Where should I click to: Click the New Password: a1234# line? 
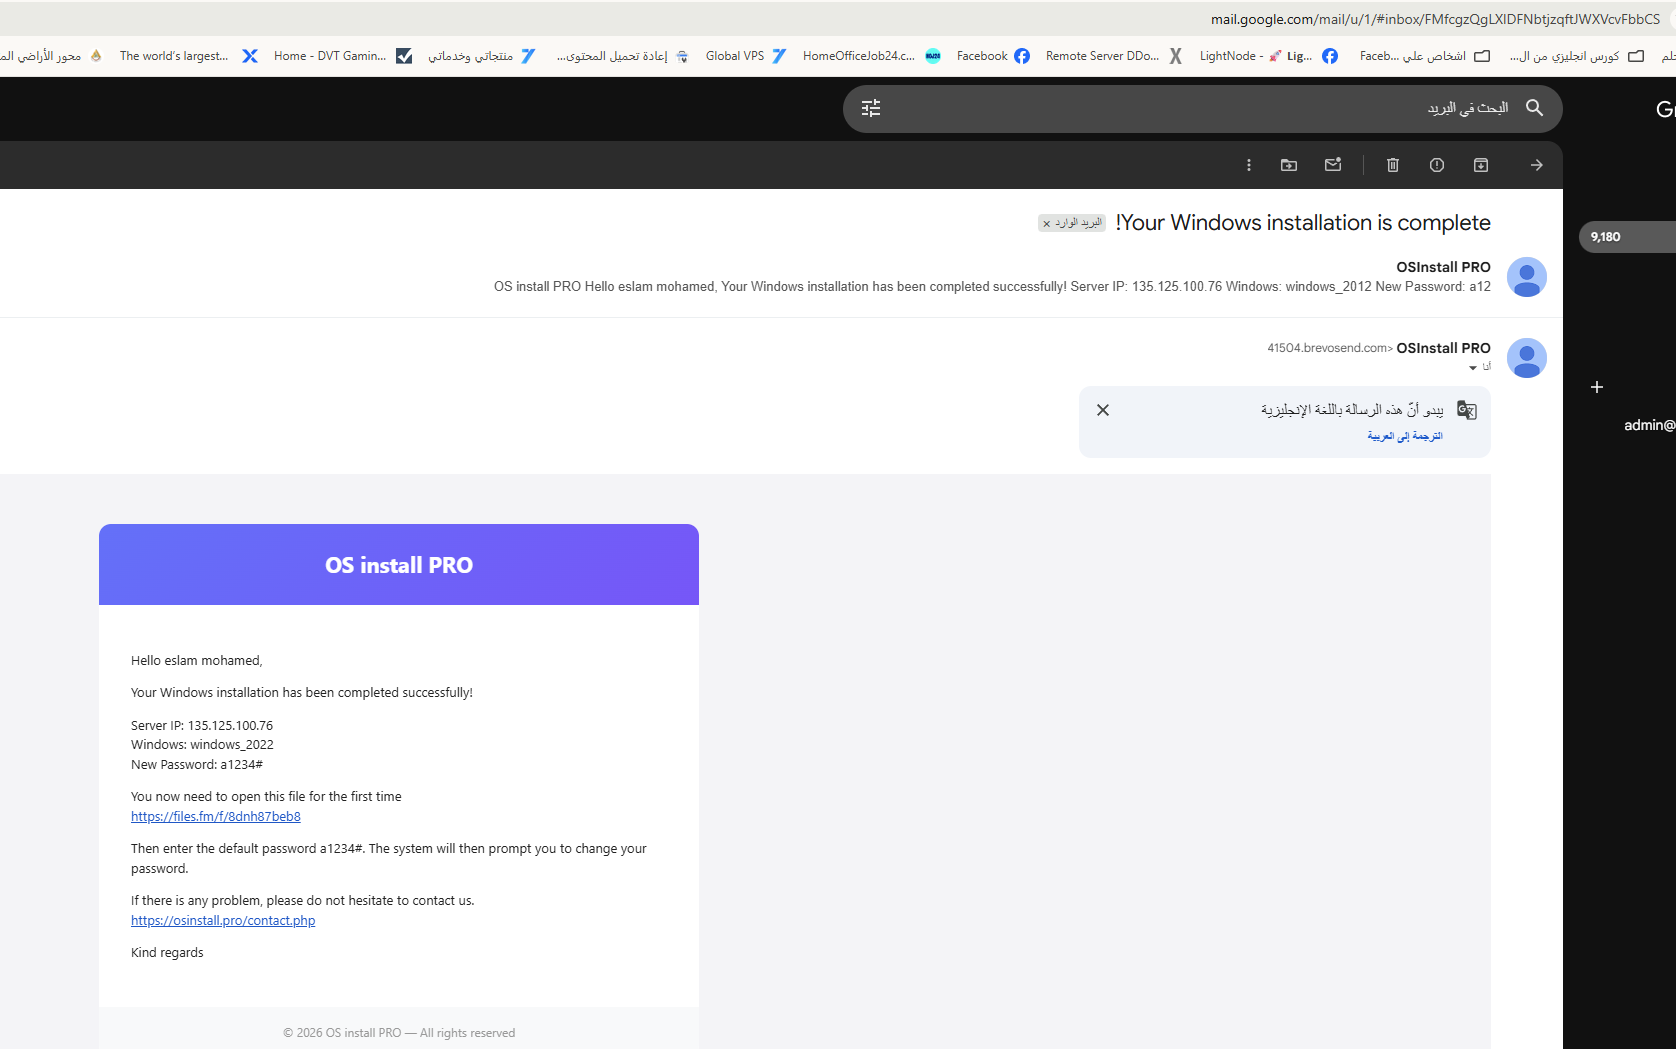click(197, 765)
